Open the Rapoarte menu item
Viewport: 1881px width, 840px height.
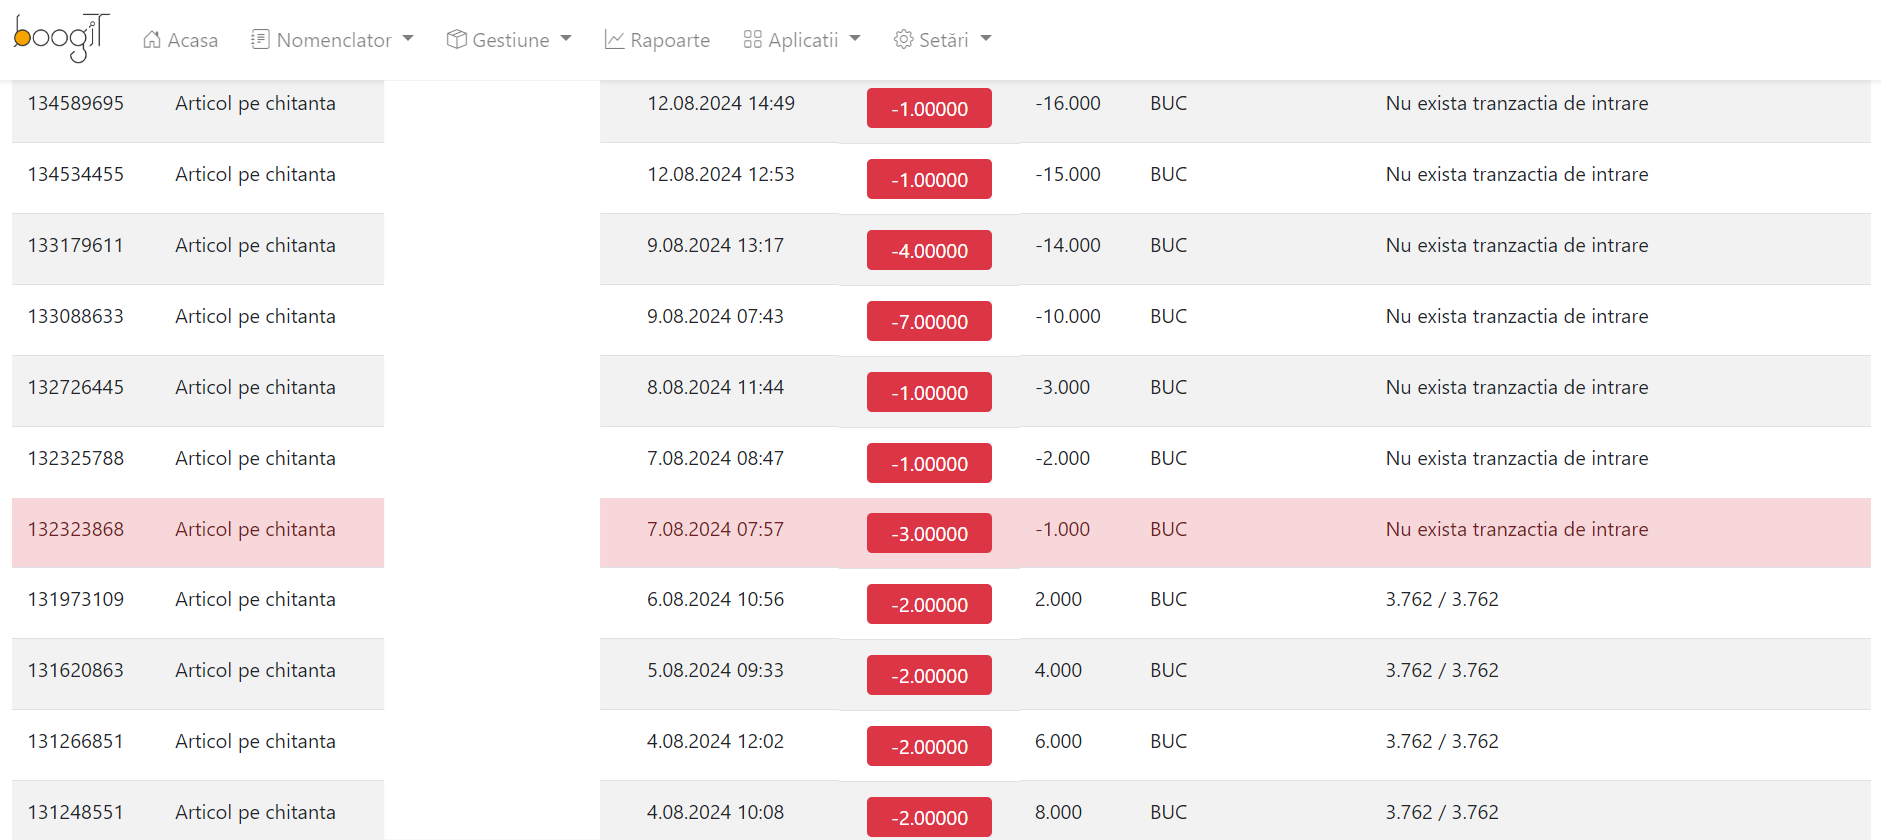[x=658, y=40]
